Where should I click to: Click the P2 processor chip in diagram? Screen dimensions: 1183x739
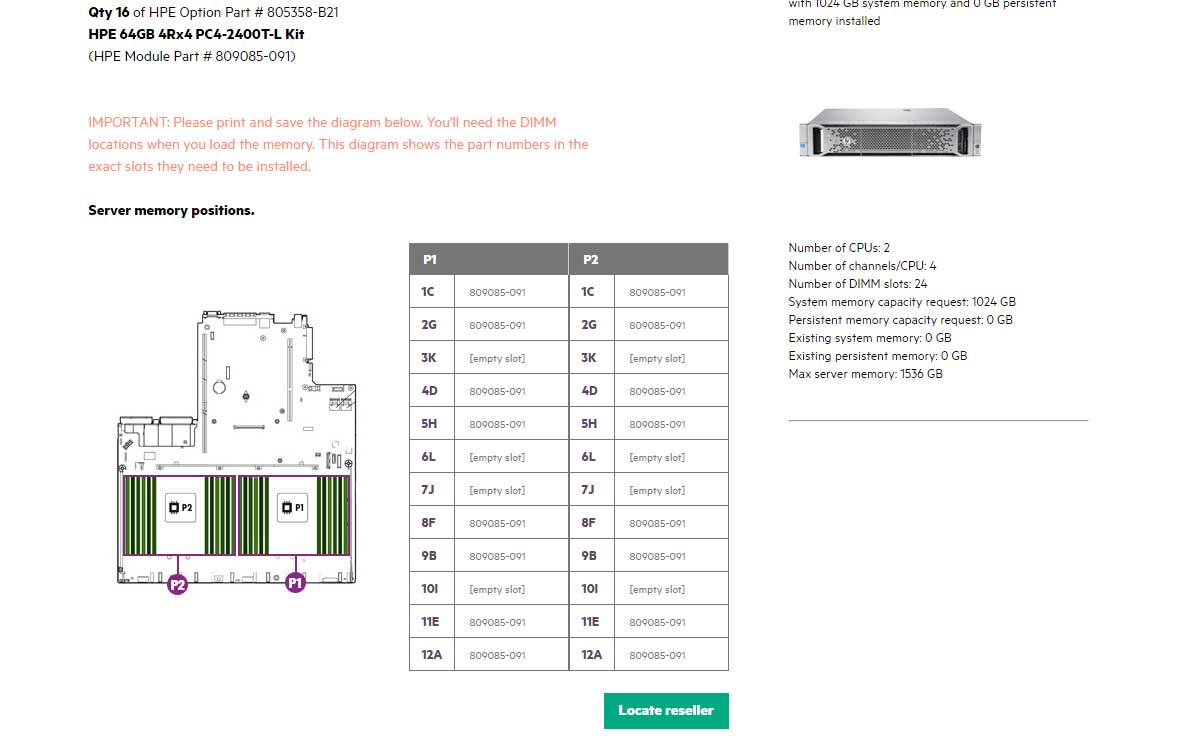[x=180, y=507]
